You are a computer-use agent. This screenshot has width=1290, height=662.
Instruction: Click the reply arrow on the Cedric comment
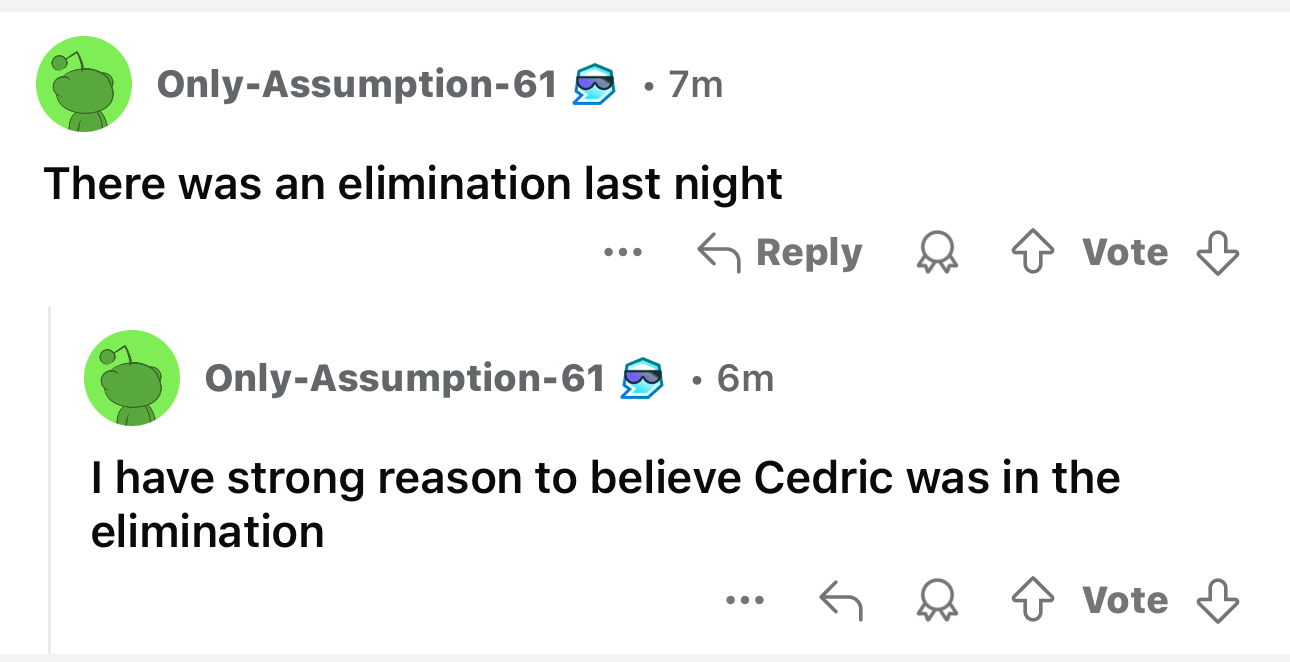pos(840,600)
